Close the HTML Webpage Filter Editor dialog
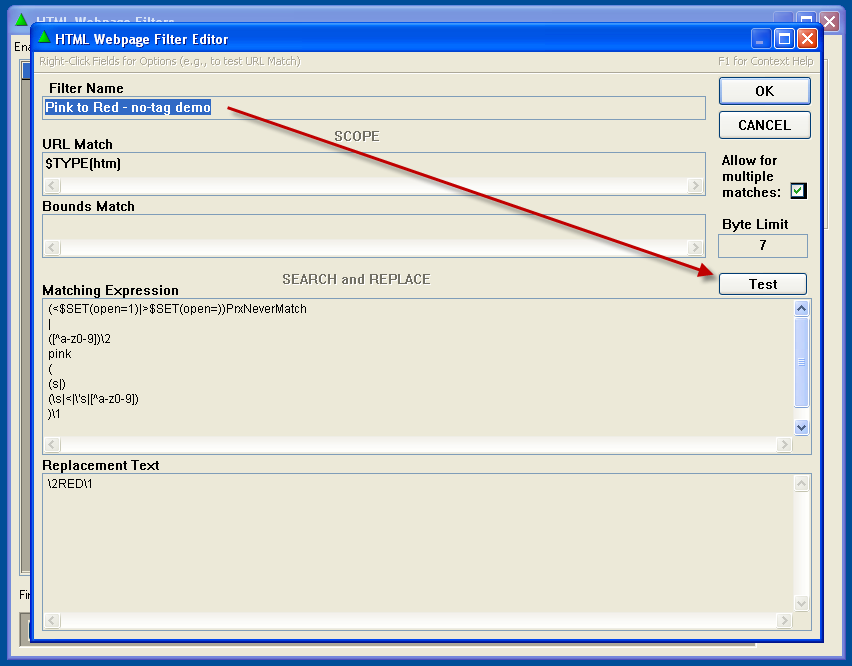 point(807,39)
